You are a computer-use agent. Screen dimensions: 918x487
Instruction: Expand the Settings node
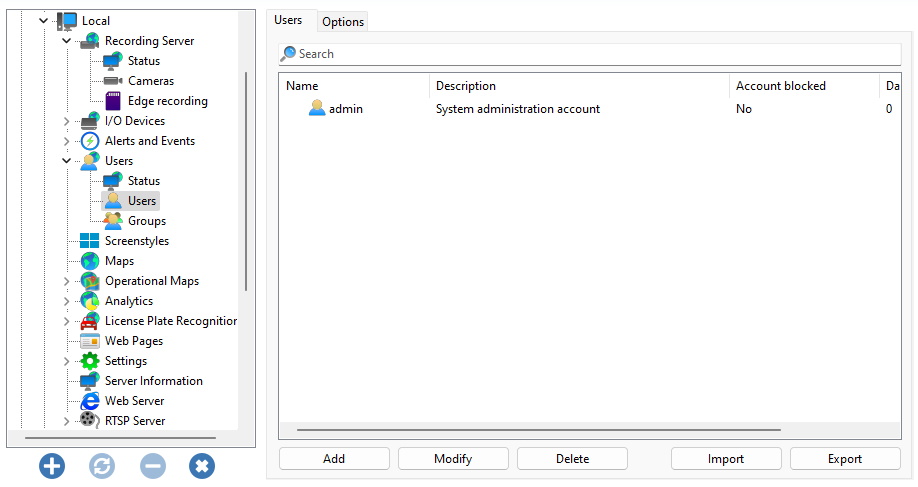[66, 361]
